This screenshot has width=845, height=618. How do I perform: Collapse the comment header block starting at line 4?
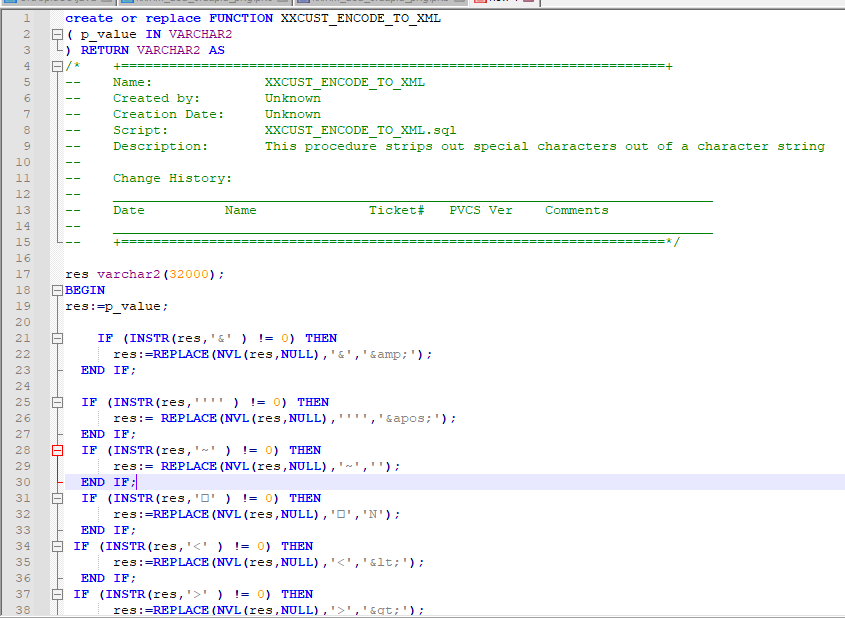57,66
